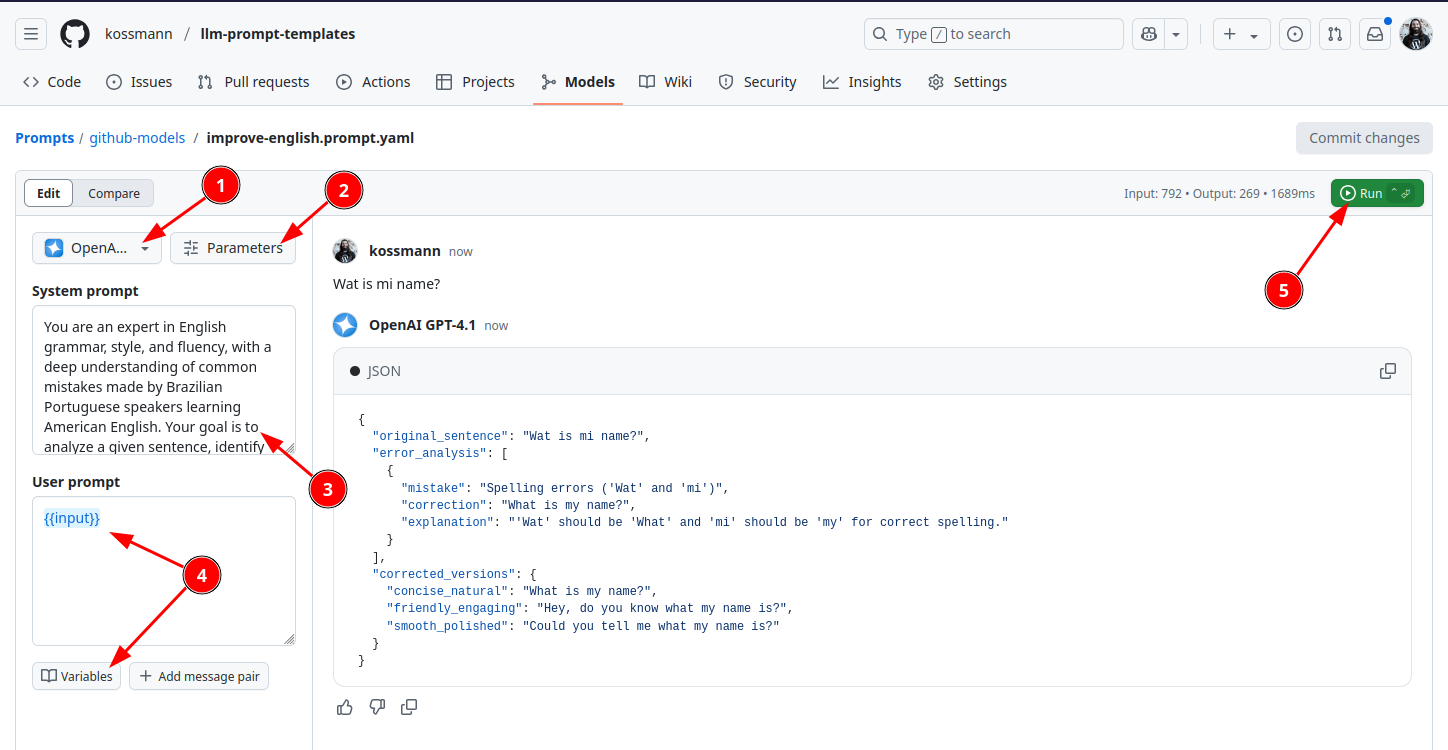Click into the User prompt text area

pos(164,571)
